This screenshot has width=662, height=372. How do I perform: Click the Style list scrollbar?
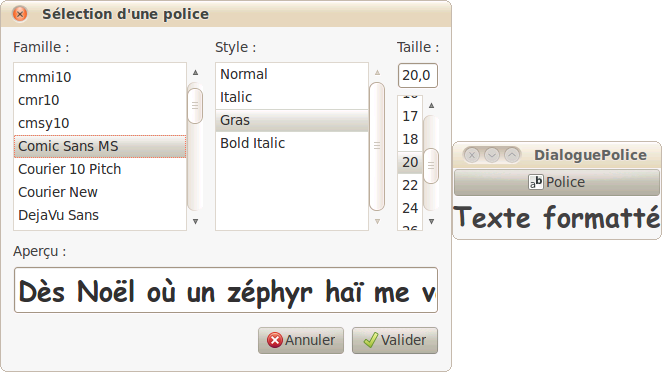click(x=377, y=146)
